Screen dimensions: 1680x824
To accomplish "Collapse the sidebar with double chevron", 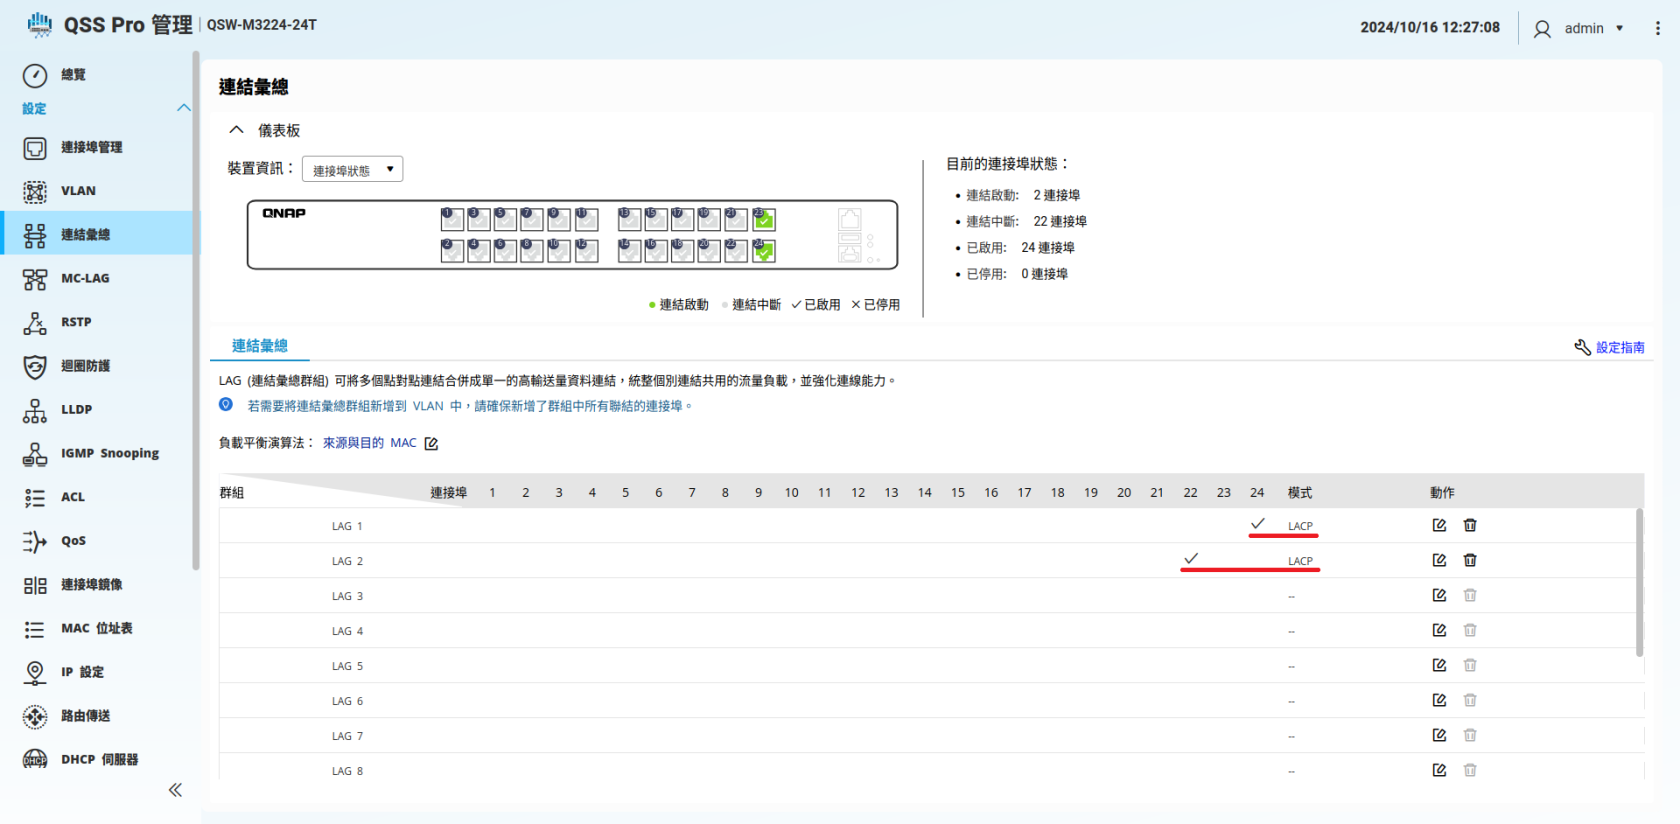I will pyautogui.click(x=175, y=790).
